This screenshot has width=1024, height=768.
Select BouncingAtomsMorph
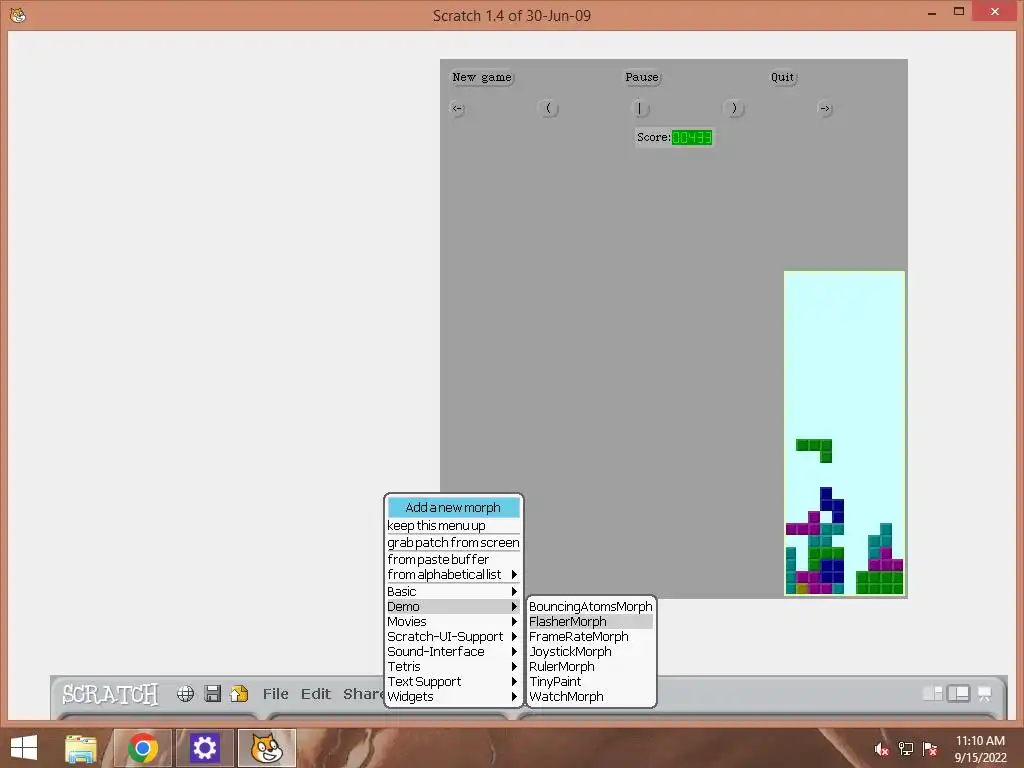click(x=590, y=607)
